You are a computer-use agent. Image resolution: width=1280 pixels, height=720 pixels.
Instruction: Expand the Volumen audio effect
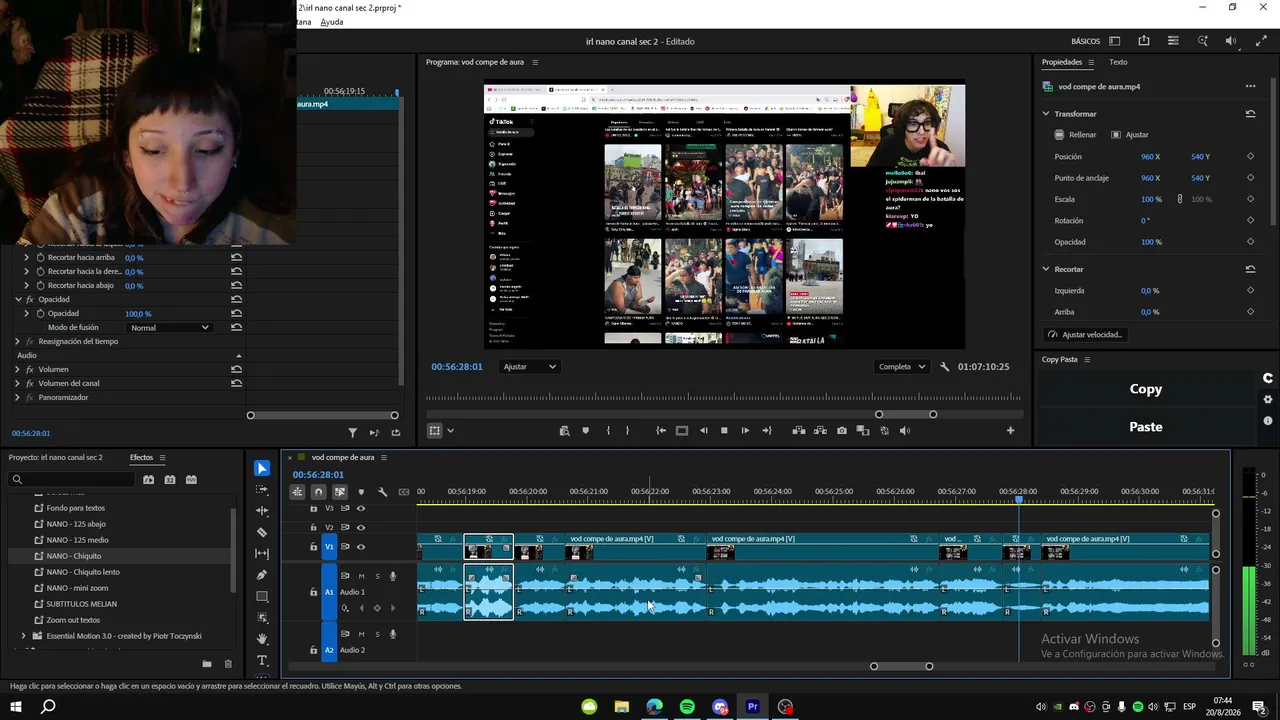pos(17,369)
